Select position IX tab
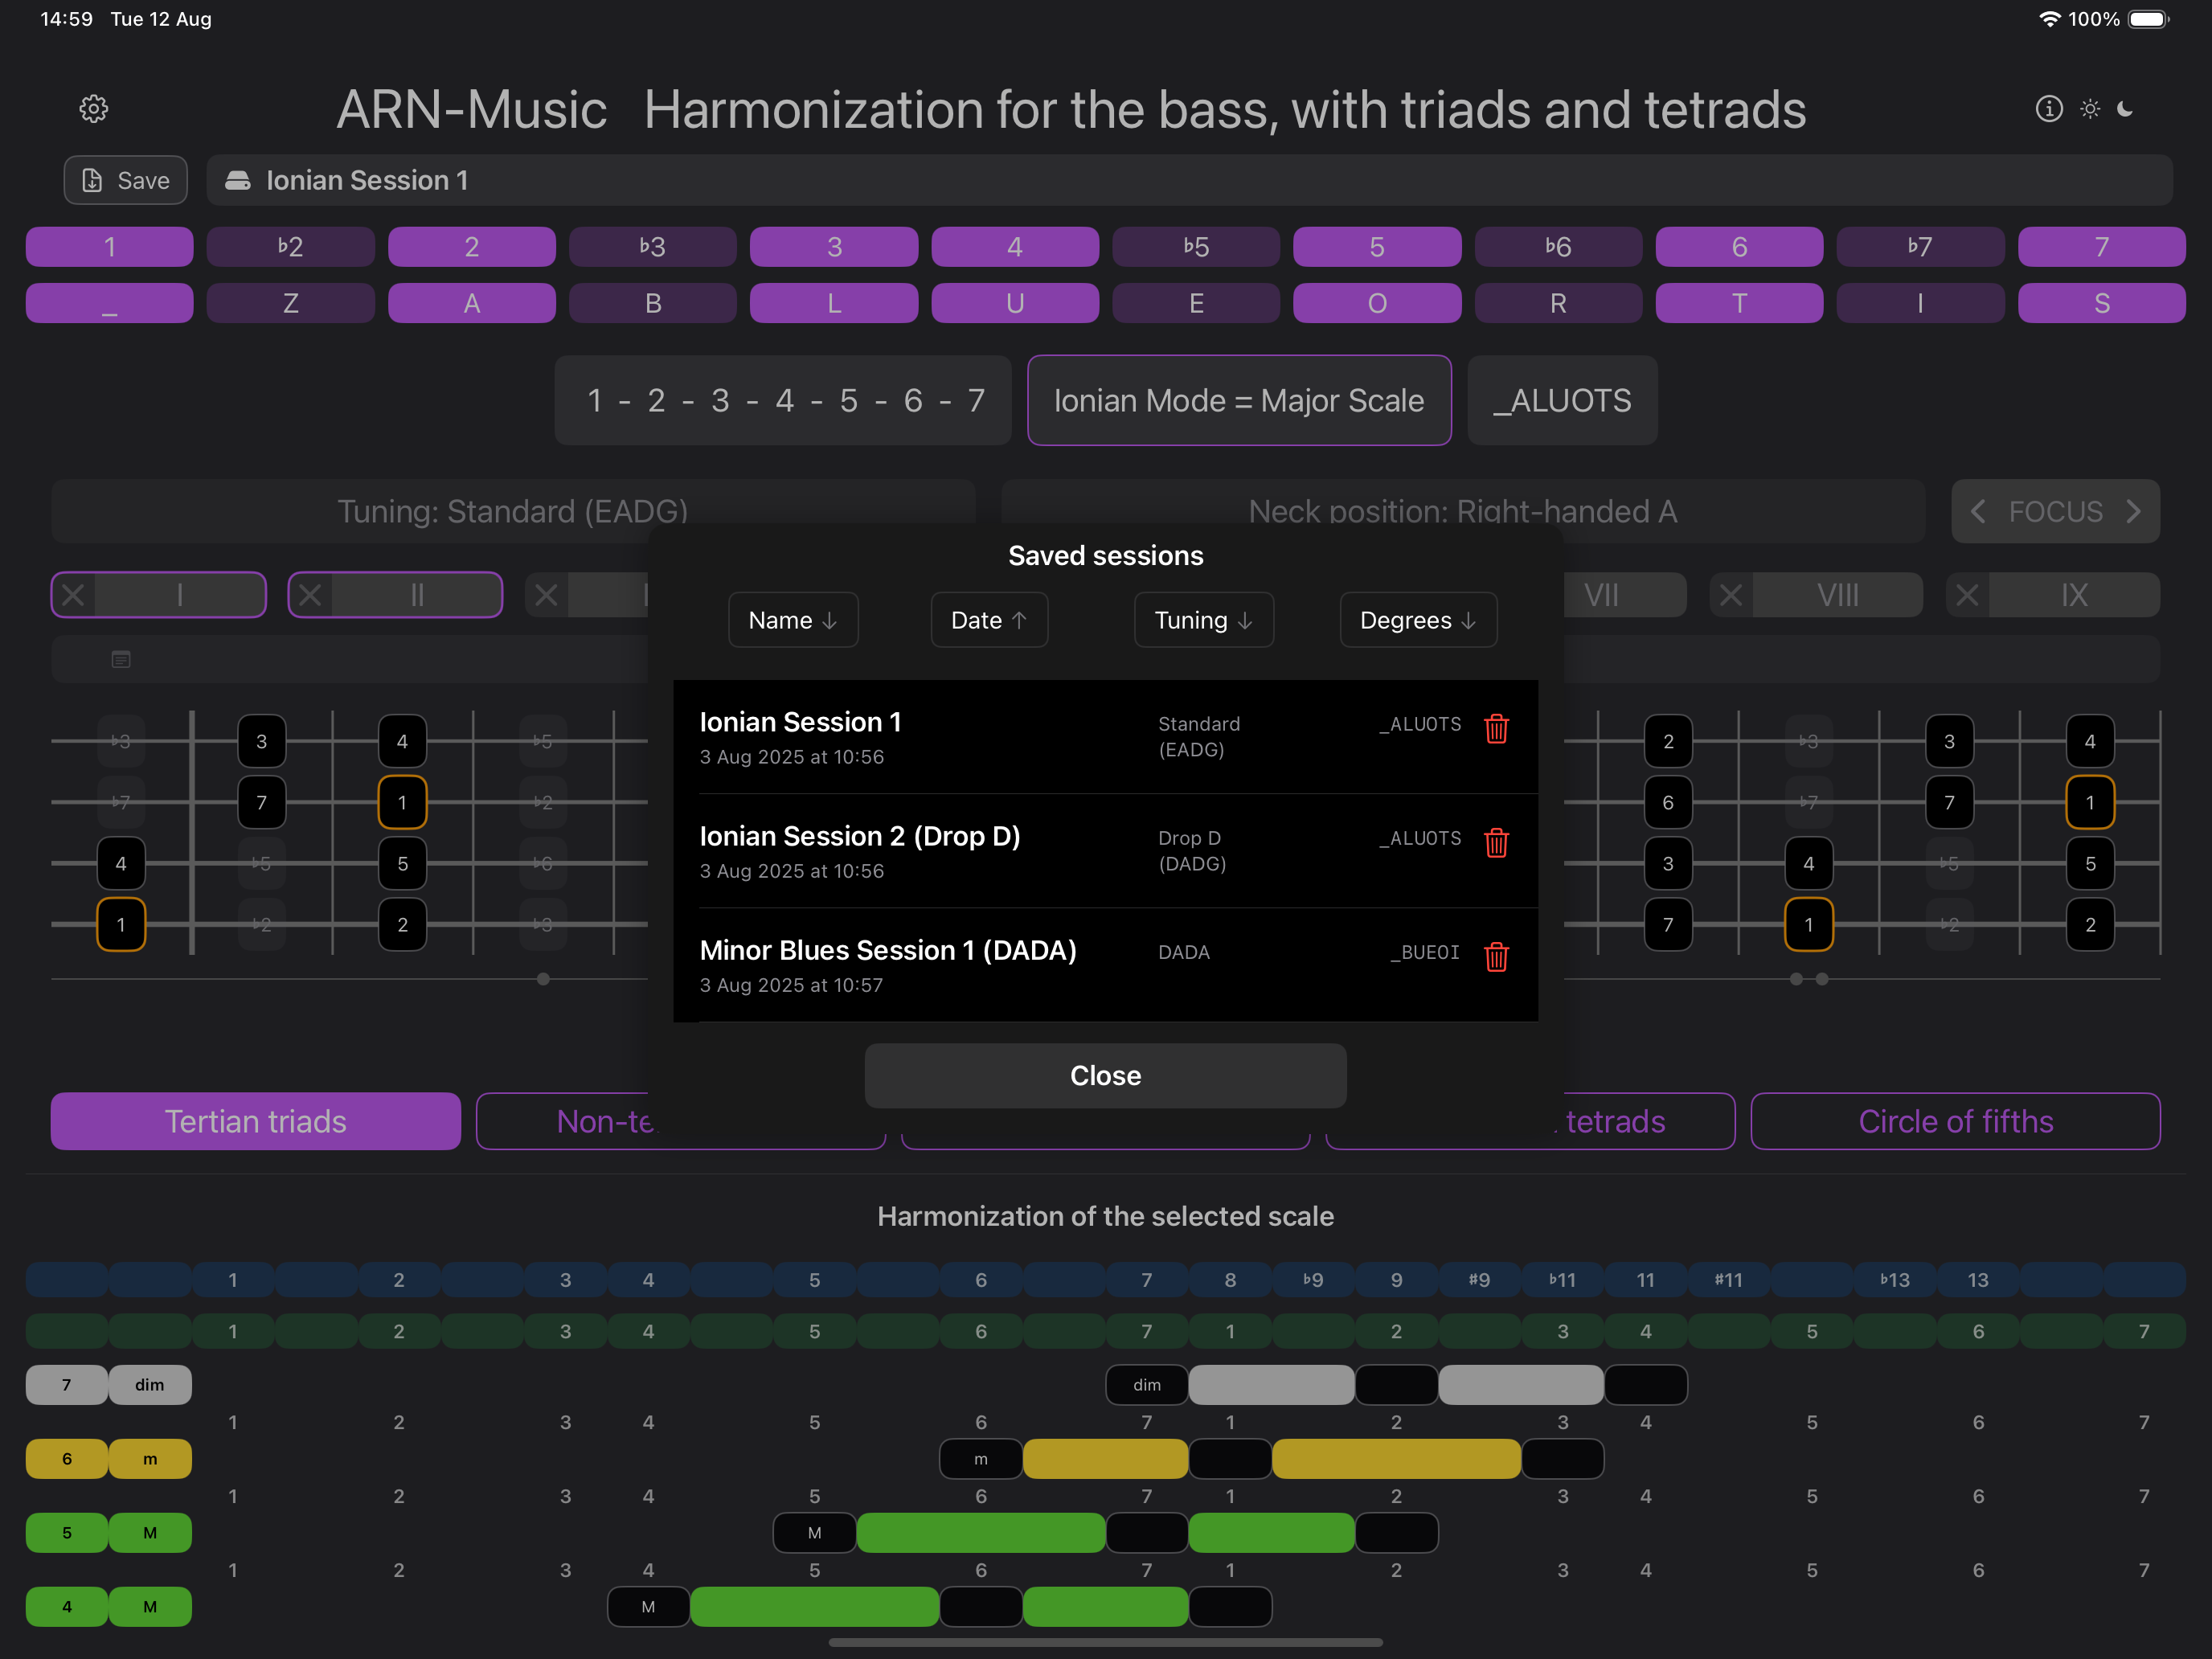2212x1659 pixels. [2074, 595]
